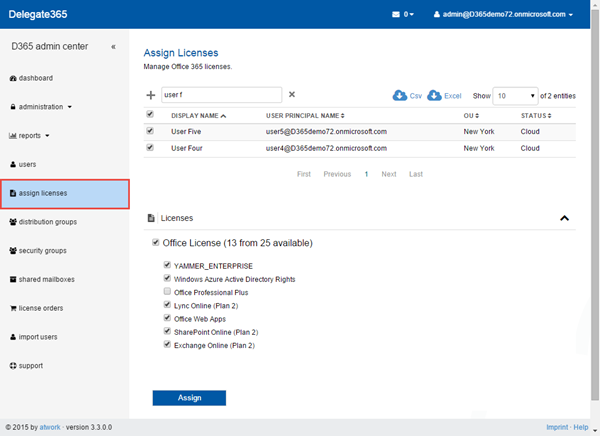This screenshot has height=436, width=600.
Task: Toggle the YAMMER_ENTERPRISE license checkbox
Action: (167, 266)
